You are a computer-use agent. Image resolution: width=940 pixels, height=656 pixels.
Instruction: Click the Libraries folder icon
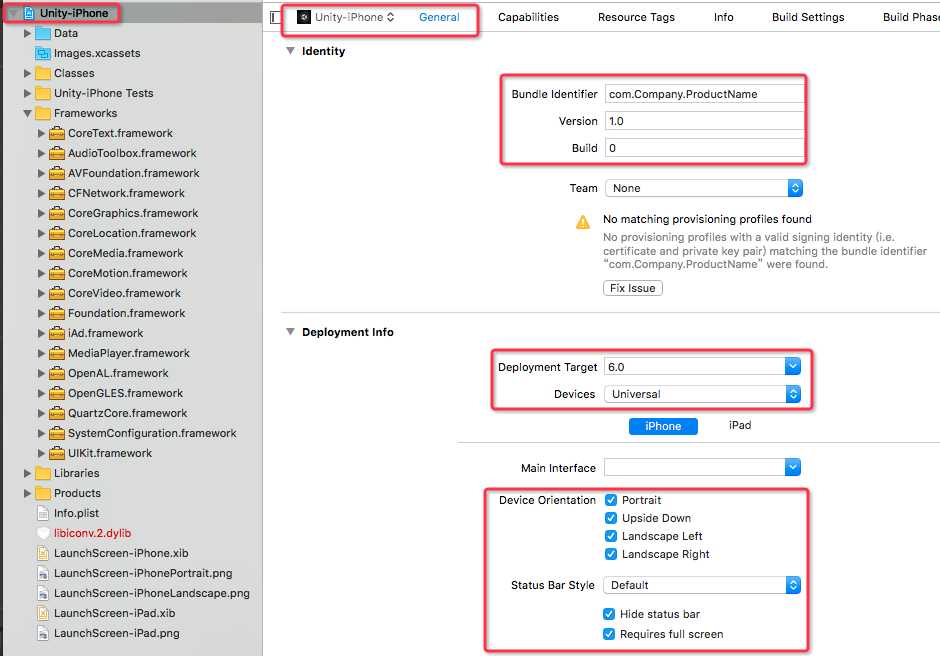pos(43,473)
